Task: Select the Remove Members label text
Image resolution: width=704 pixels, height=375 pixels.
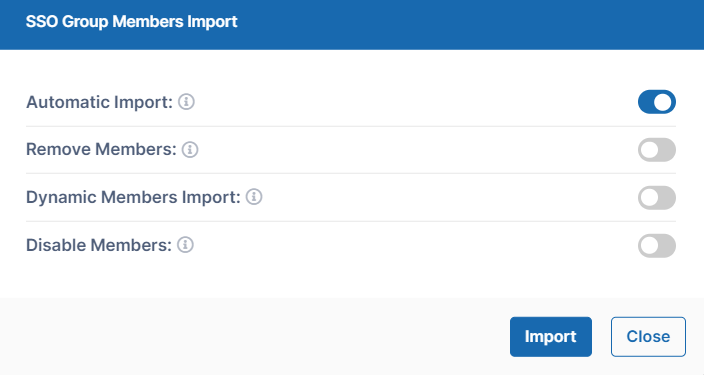Action: pyautogui.click(x=101, y=150)
